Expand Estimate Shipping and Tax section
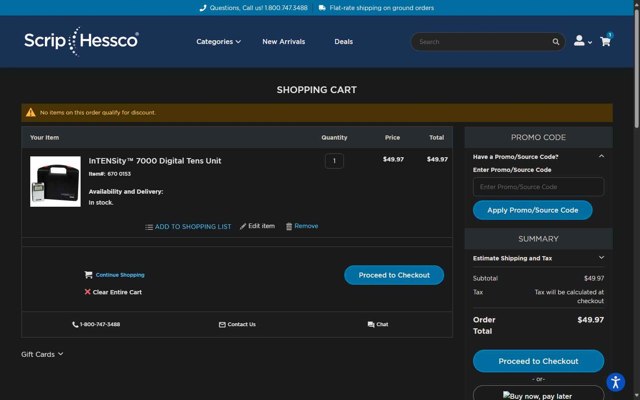The width and height of the screenshot is (640, 400). 601,258
